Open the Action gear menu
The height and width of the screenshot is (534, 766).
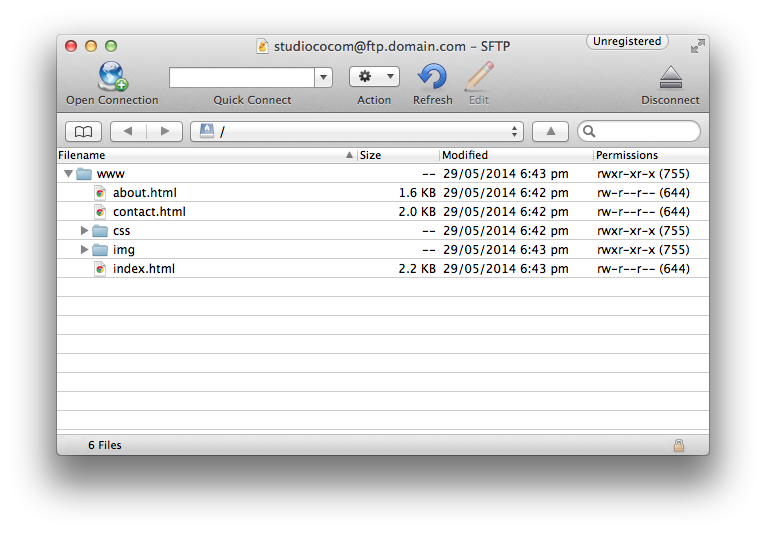pyautogui.click(x=374, y=77)
